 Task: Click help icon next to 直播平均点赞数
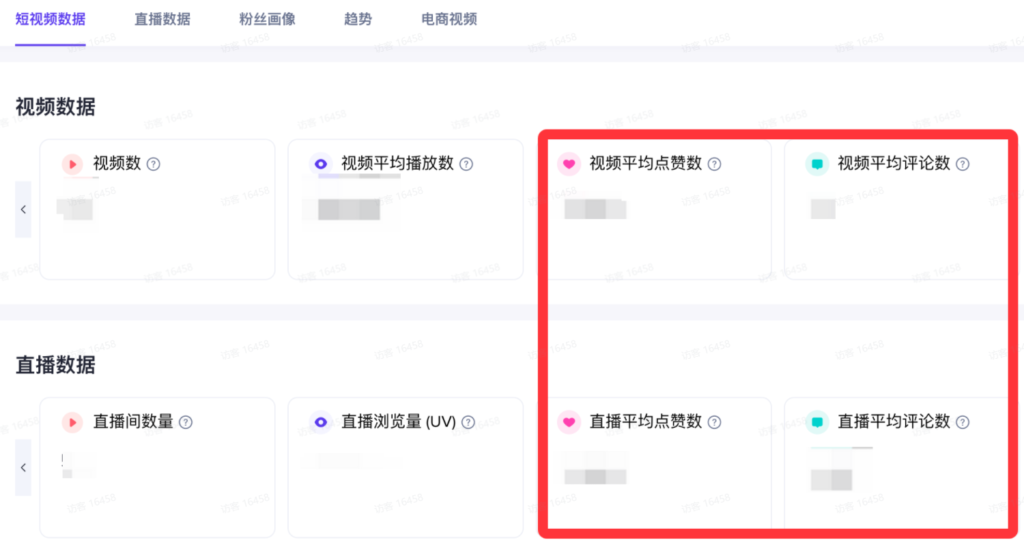[x=714, y=422]
